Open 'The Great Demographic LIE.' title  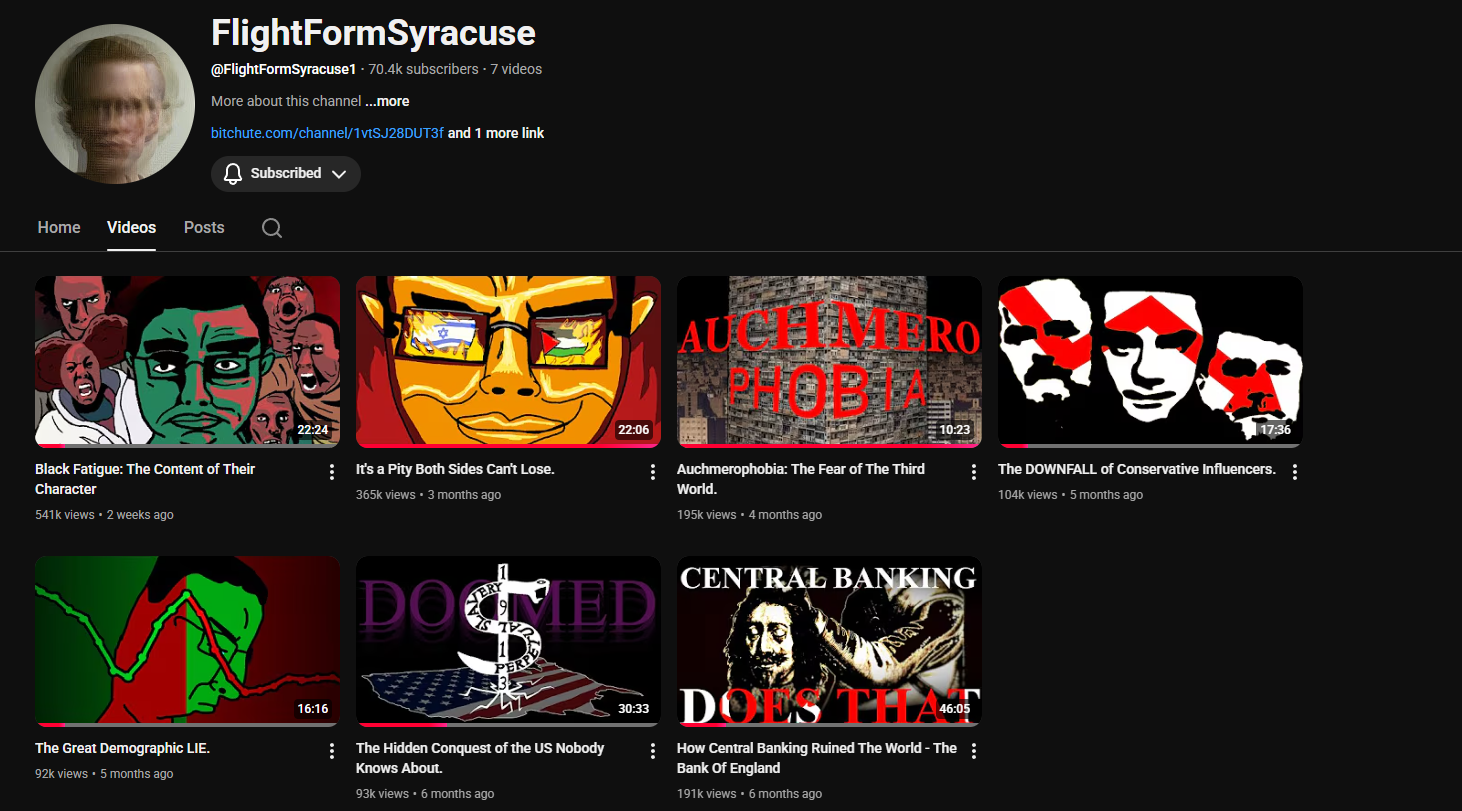click(x=122, y=748)
